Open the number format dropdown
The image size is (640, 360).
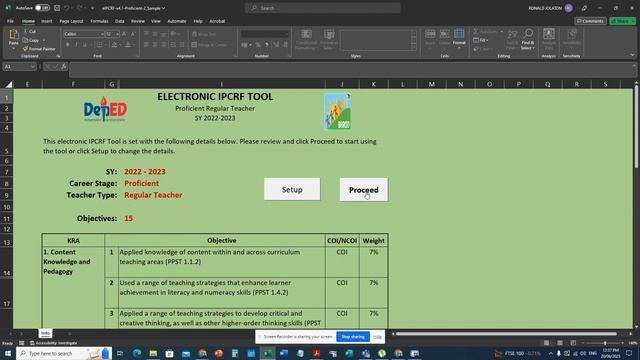click(287, 34)
